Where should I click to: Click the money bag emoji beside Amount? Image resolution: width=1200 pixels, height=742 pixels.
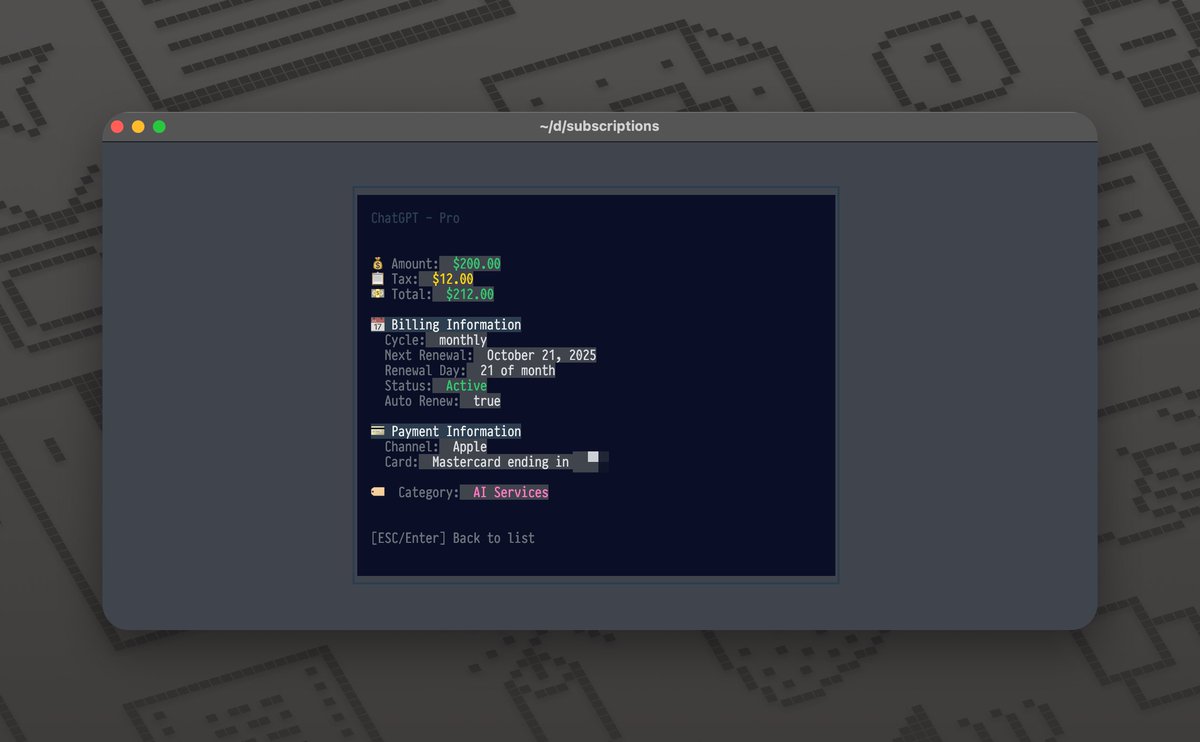coord(377,264)
